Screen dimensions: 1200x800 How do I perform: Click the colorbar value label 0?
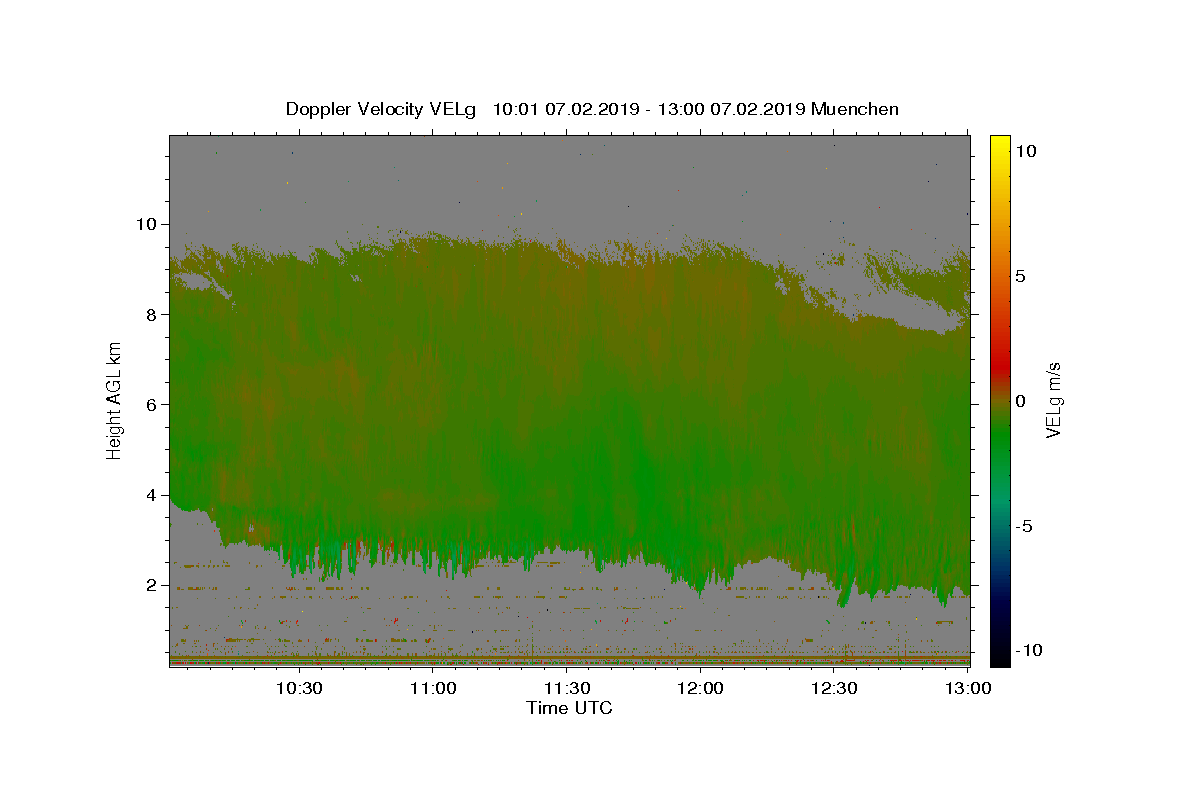tap(1021, 401)
